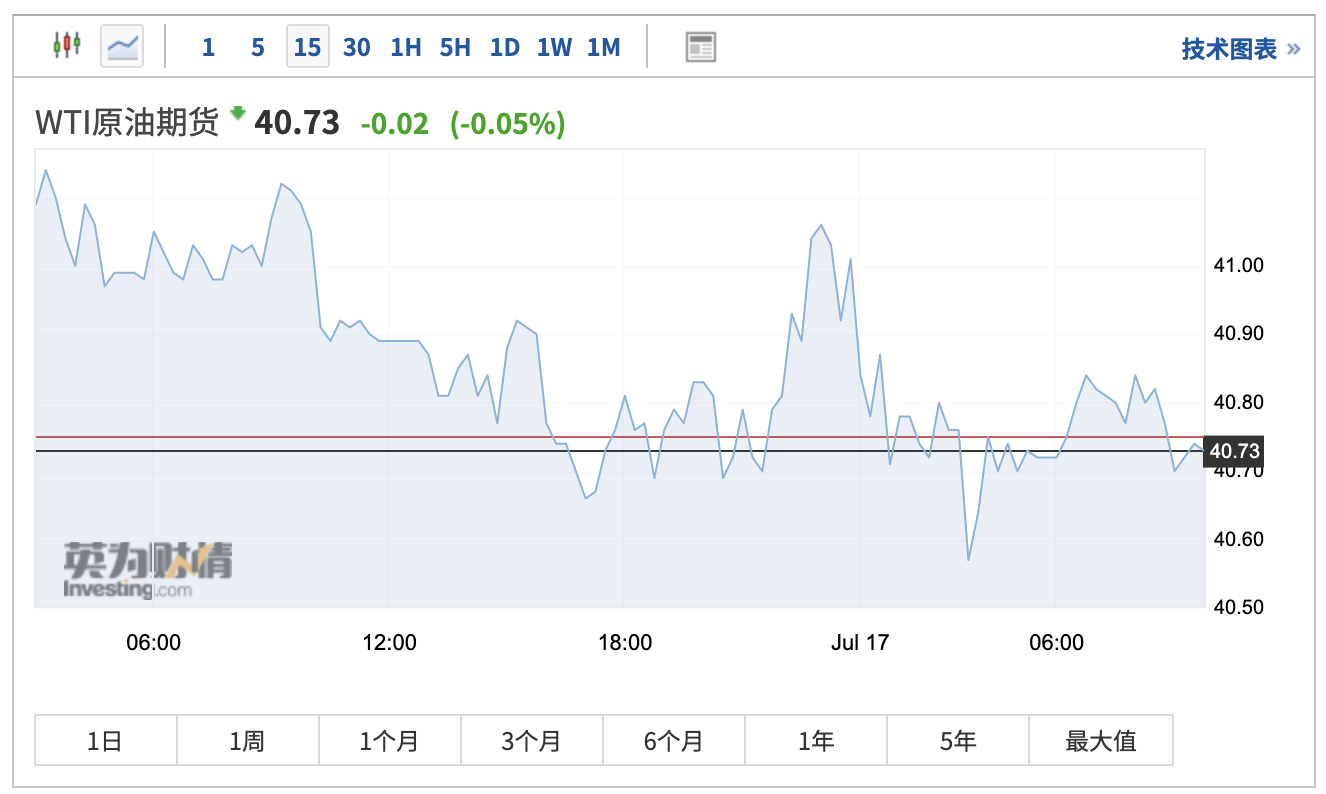1326x794 pixels.
Task: Select the 5年 range button
Action: pos(957,741)
